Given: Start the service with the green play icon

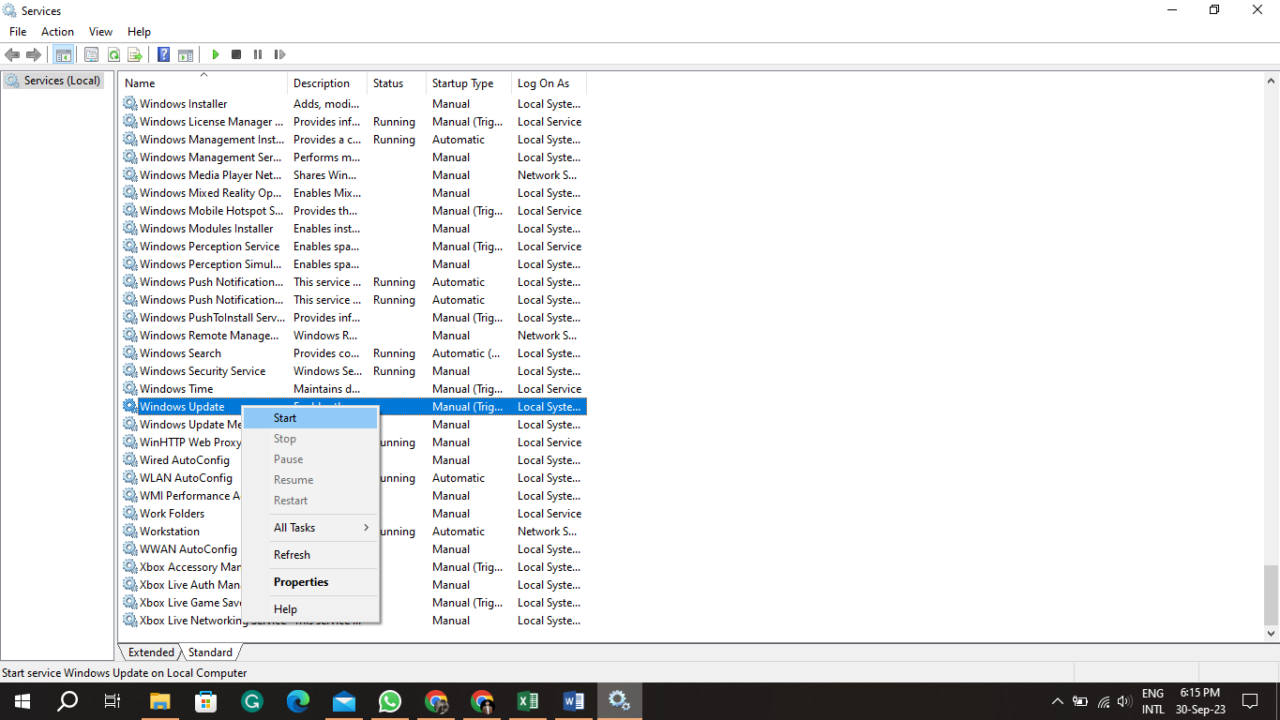Looking at the screenshot, I should click(x=215, y=54).
